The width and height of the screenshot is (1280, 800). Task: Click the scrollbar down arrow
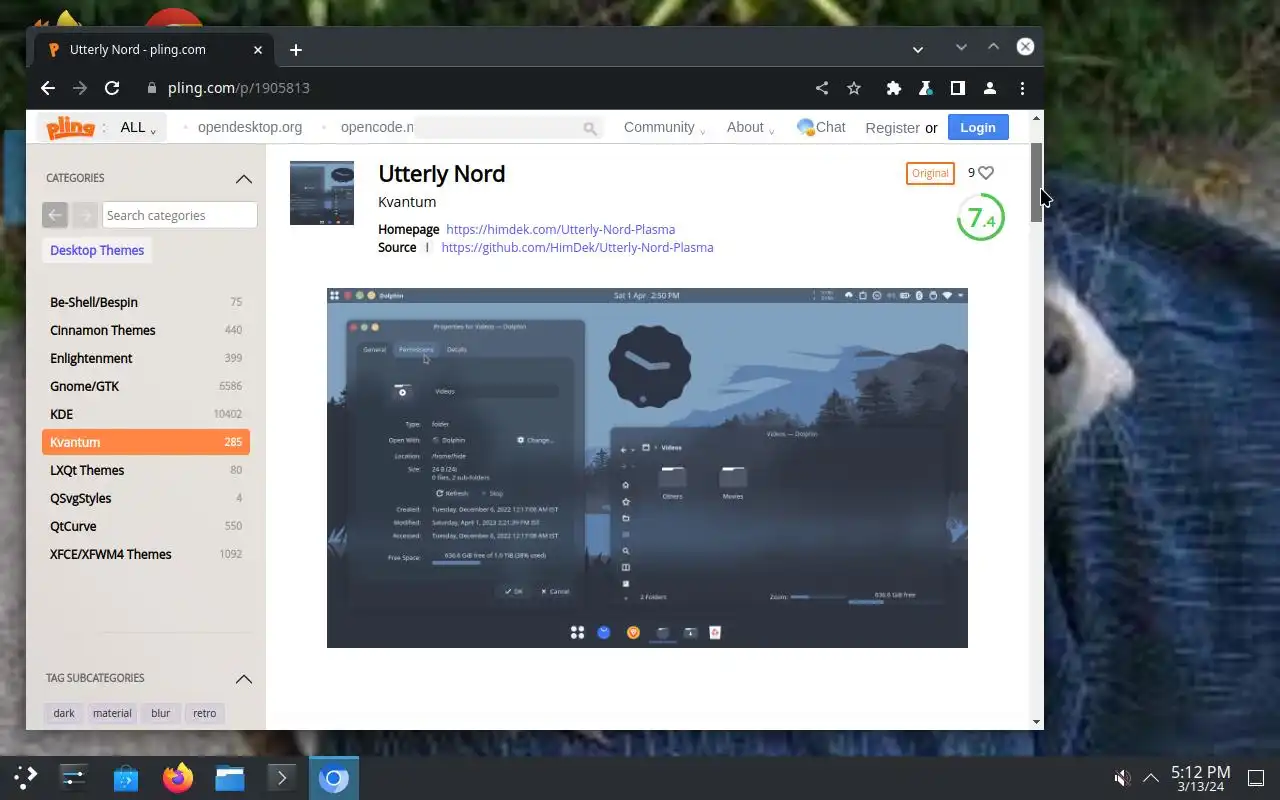click(1036, 721)
